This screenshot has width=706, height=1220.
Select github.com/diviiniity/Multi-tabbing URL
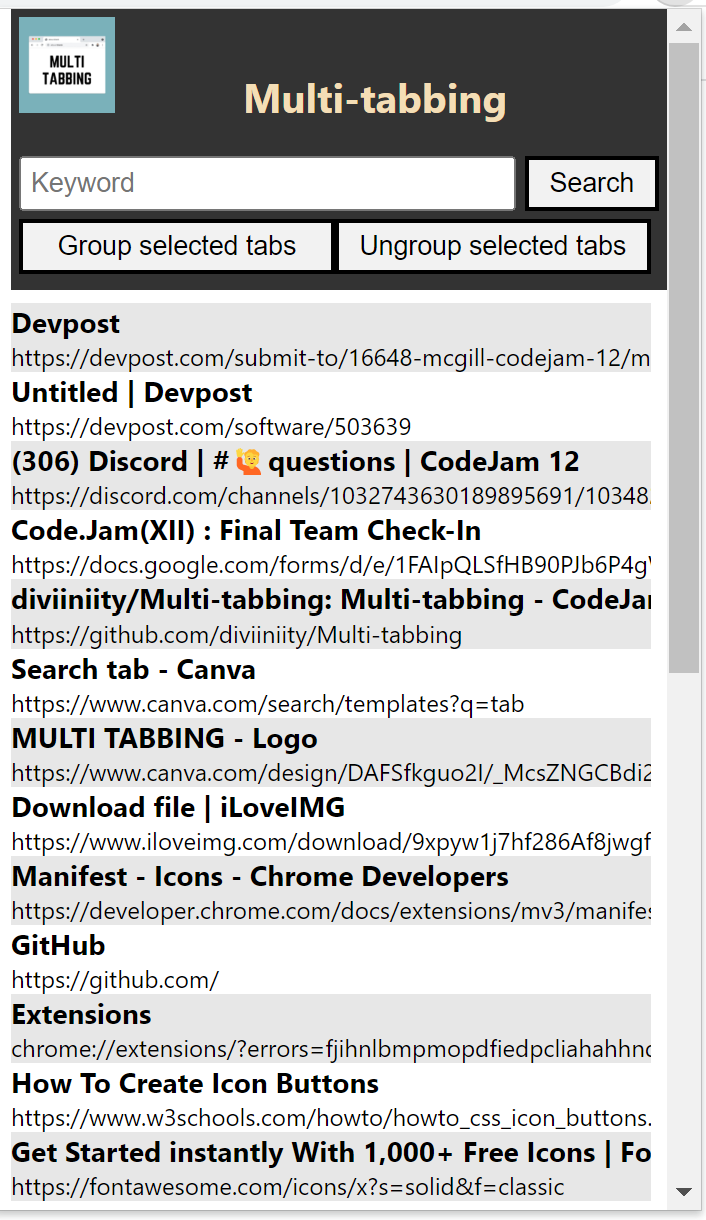click(237, 634)
